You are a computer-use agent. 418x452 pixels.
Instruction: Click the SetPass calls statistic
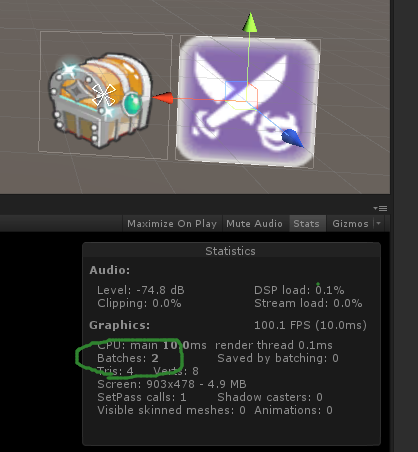click(x=142, y=397)
